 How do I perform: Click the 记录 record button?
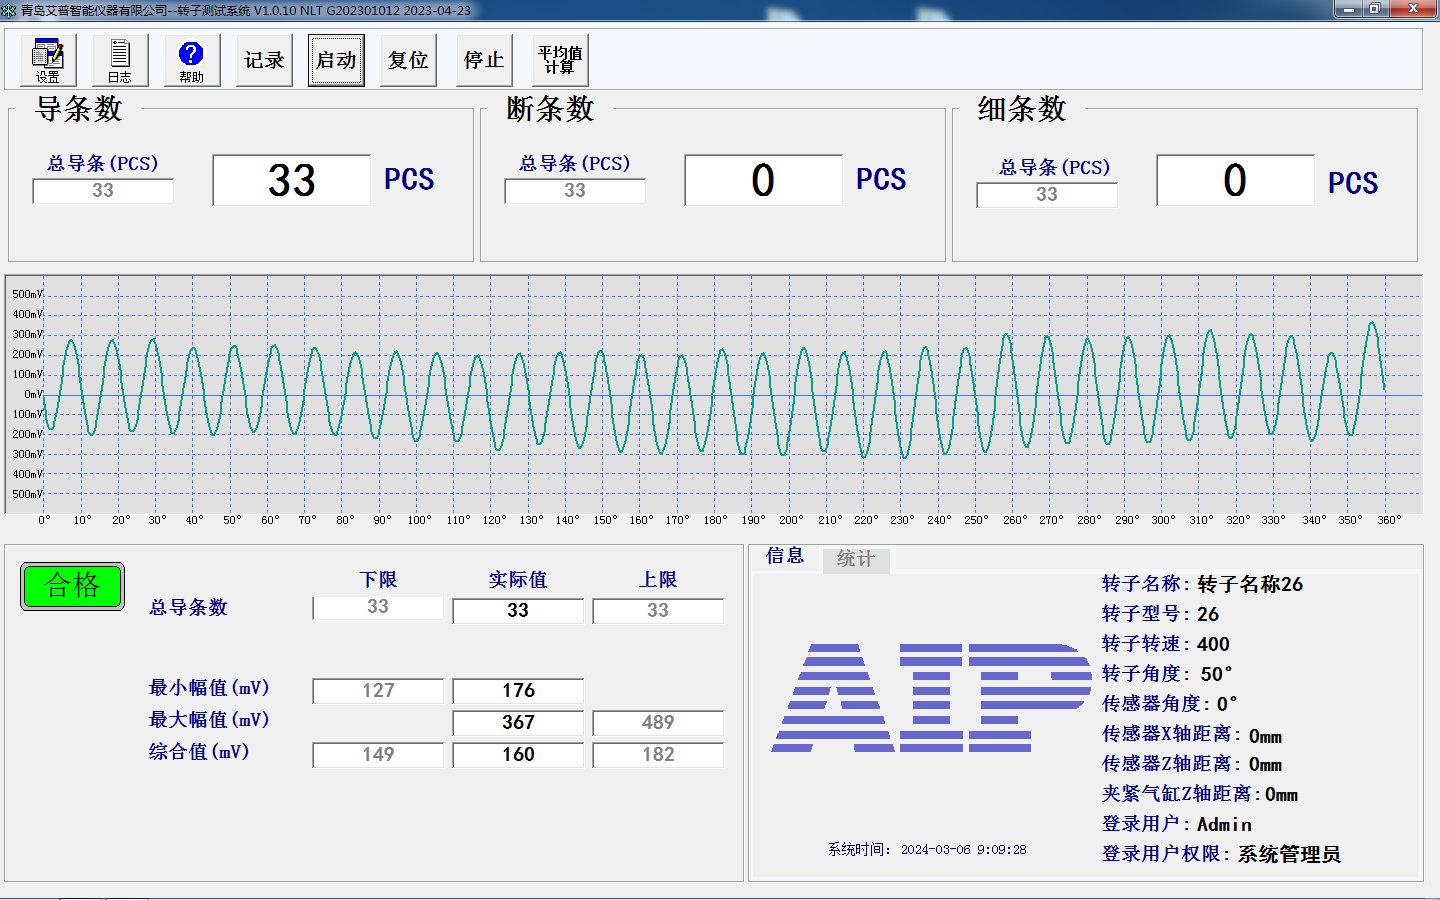tap(264, 60)
